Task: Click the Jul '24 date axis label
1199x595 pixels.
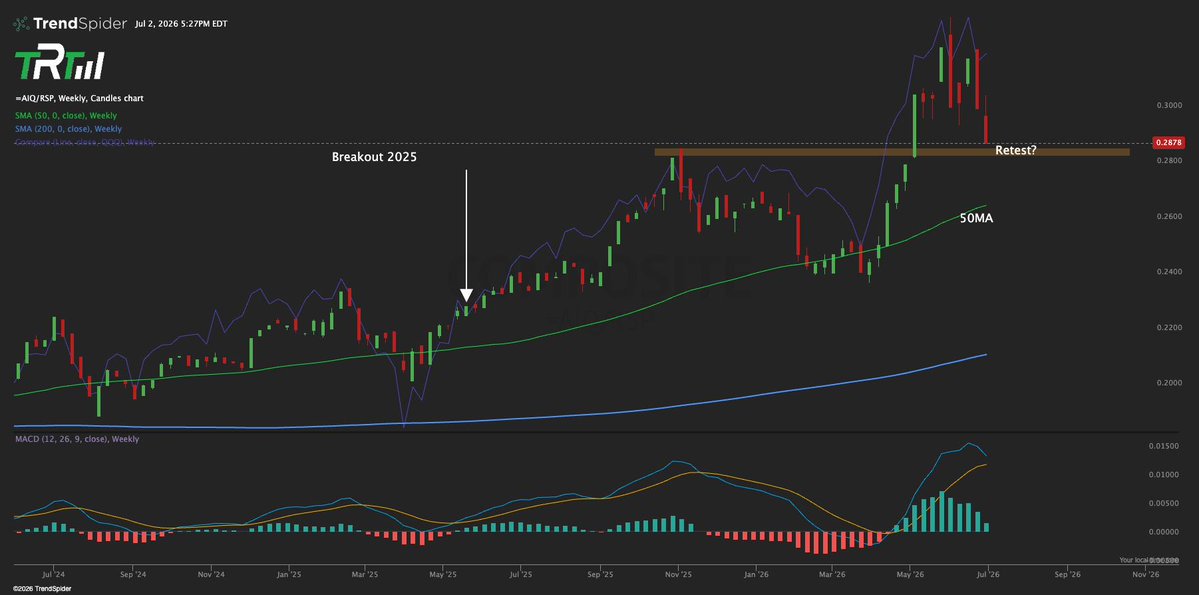Action: (53, 573)
